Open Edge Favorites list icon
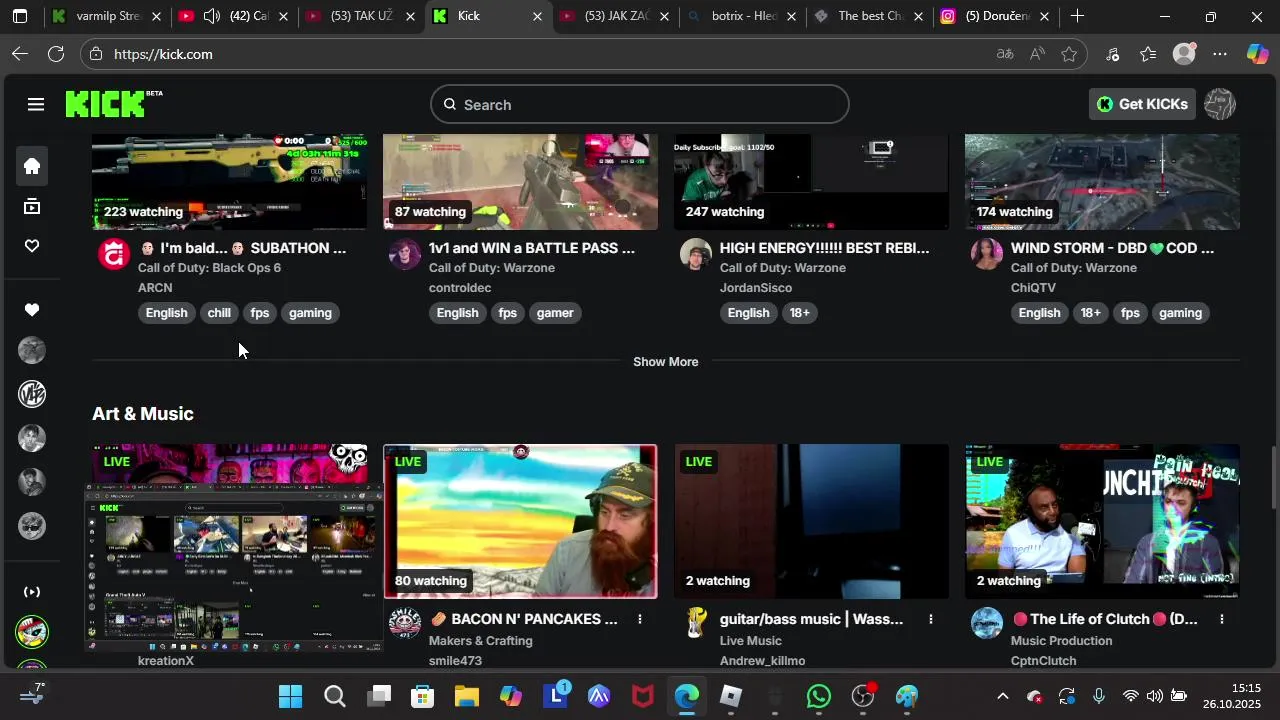The width and height of the screenshot is (1280, 720). click(x=1148, y=55)
